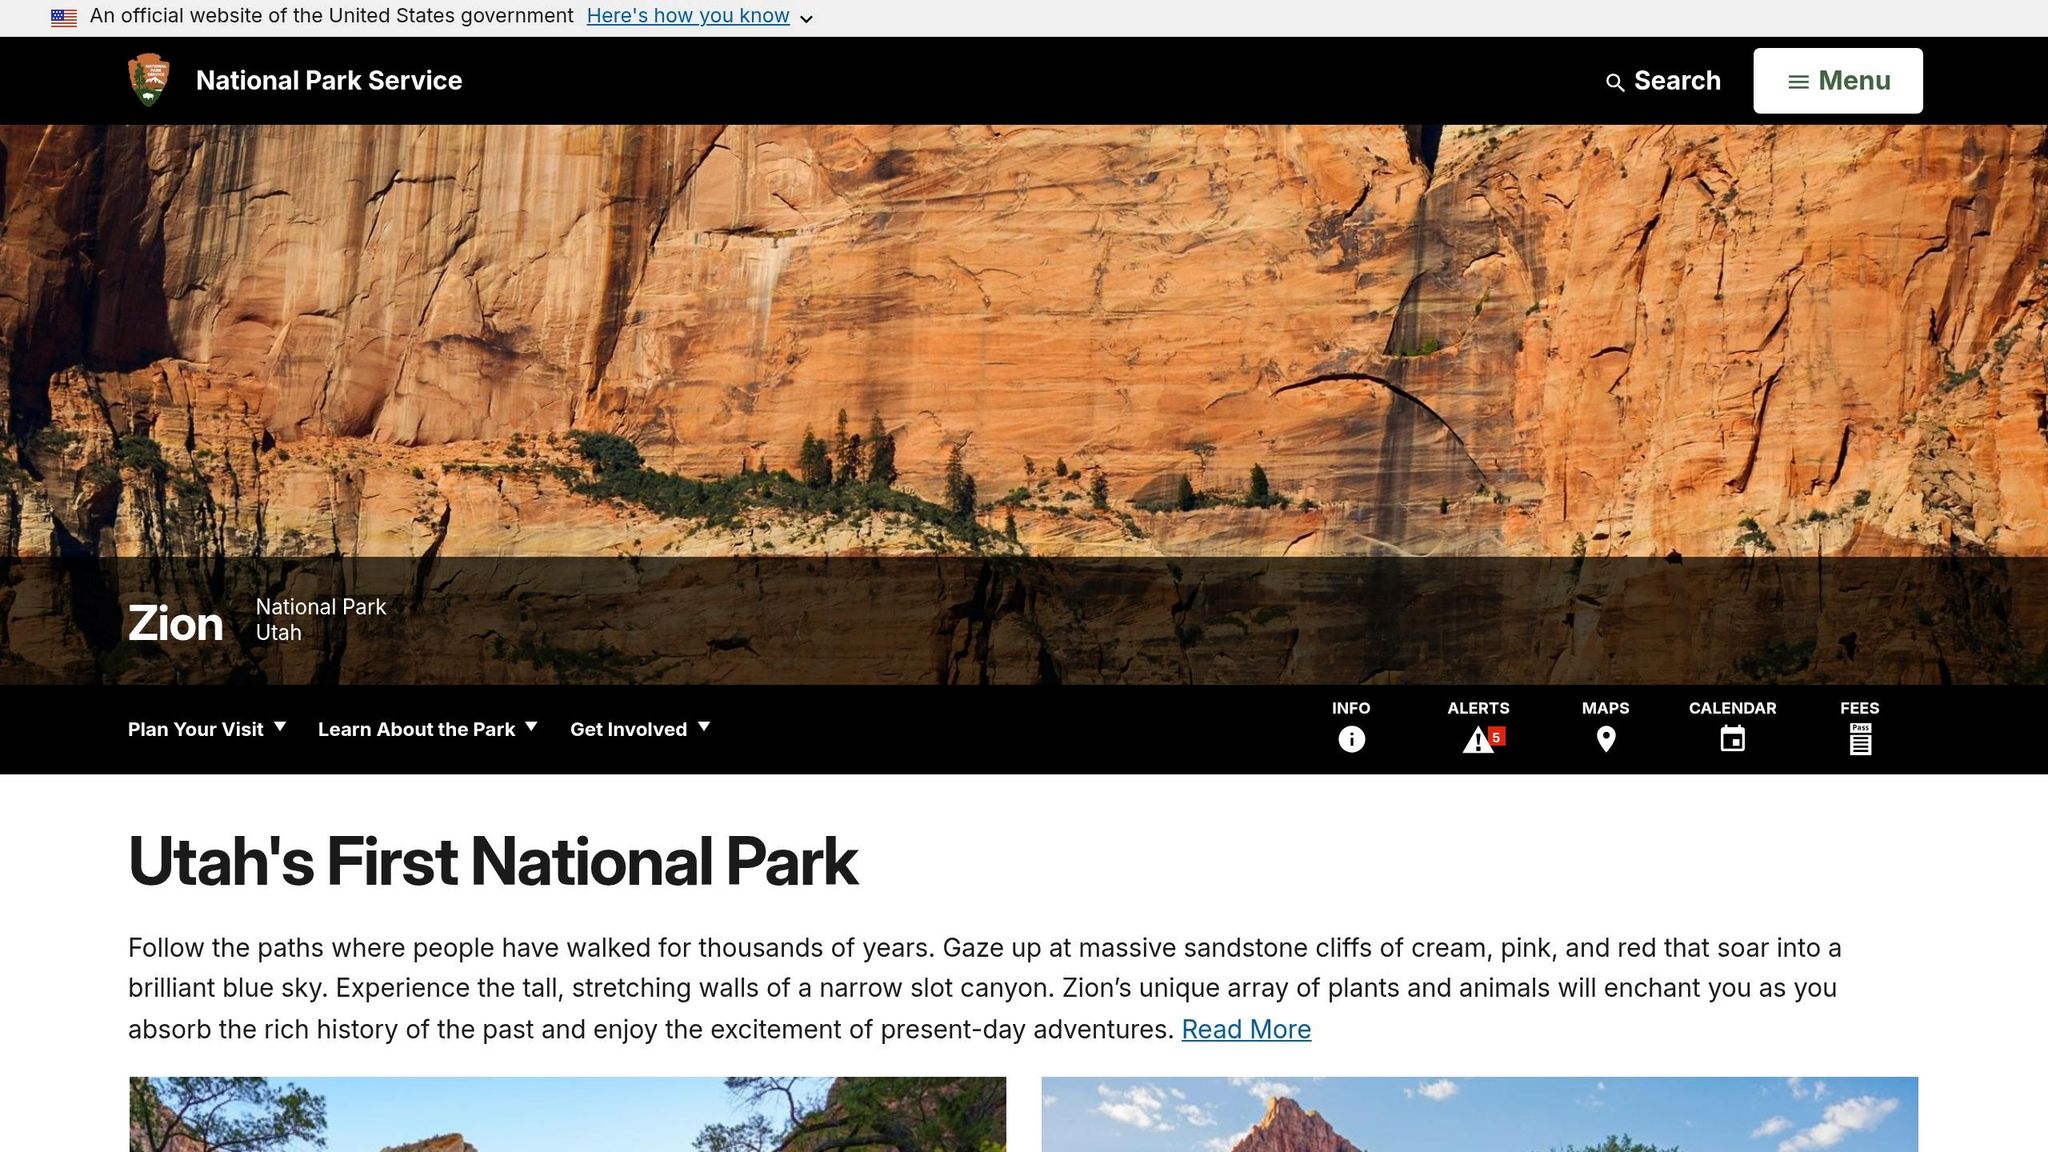Click 'National Park' label beside Zion
Viewport: 2048px width, 1152px height.
pos(321,607)
